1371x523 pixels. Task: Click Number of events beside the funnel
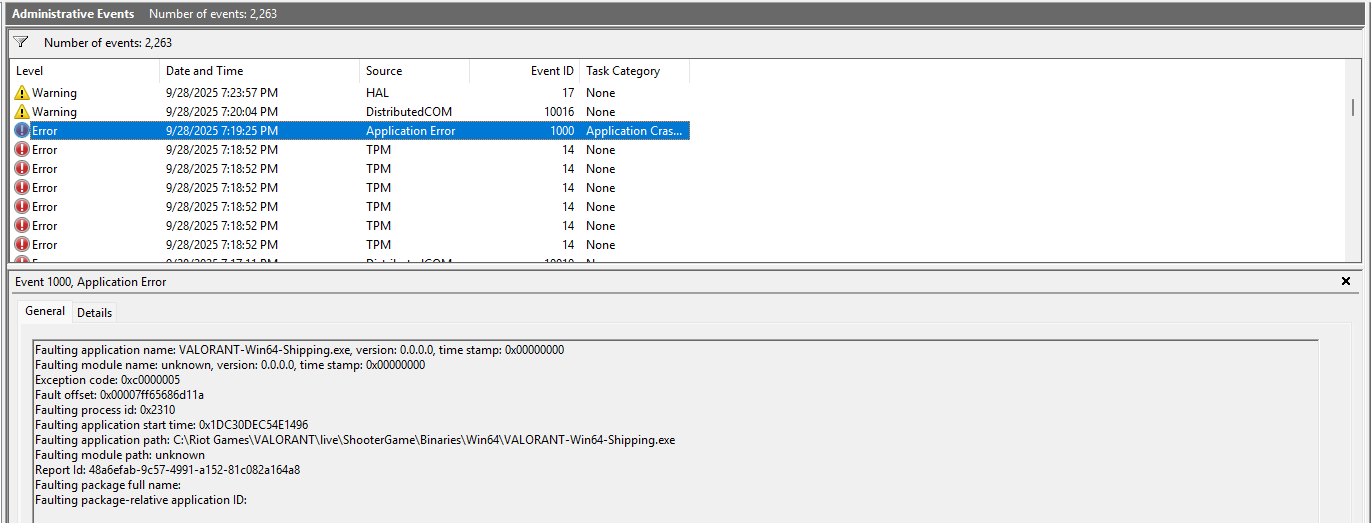(108, 43)
